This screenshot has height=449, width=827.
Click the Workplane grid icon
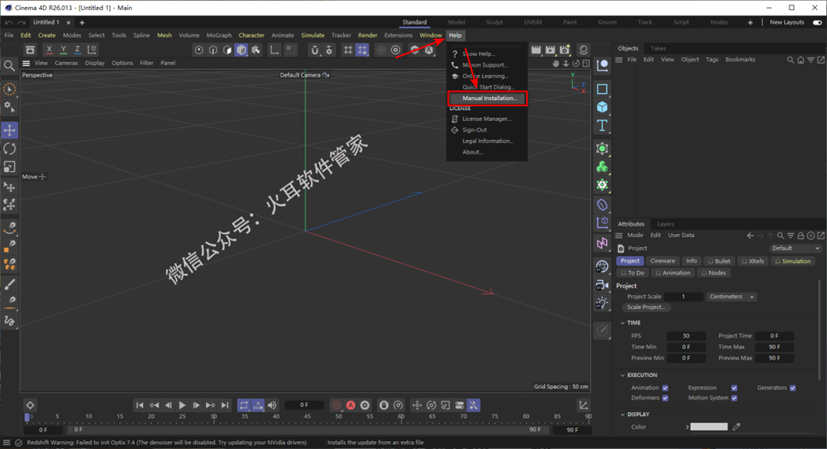pyautogui.click(x=348, y=50)
